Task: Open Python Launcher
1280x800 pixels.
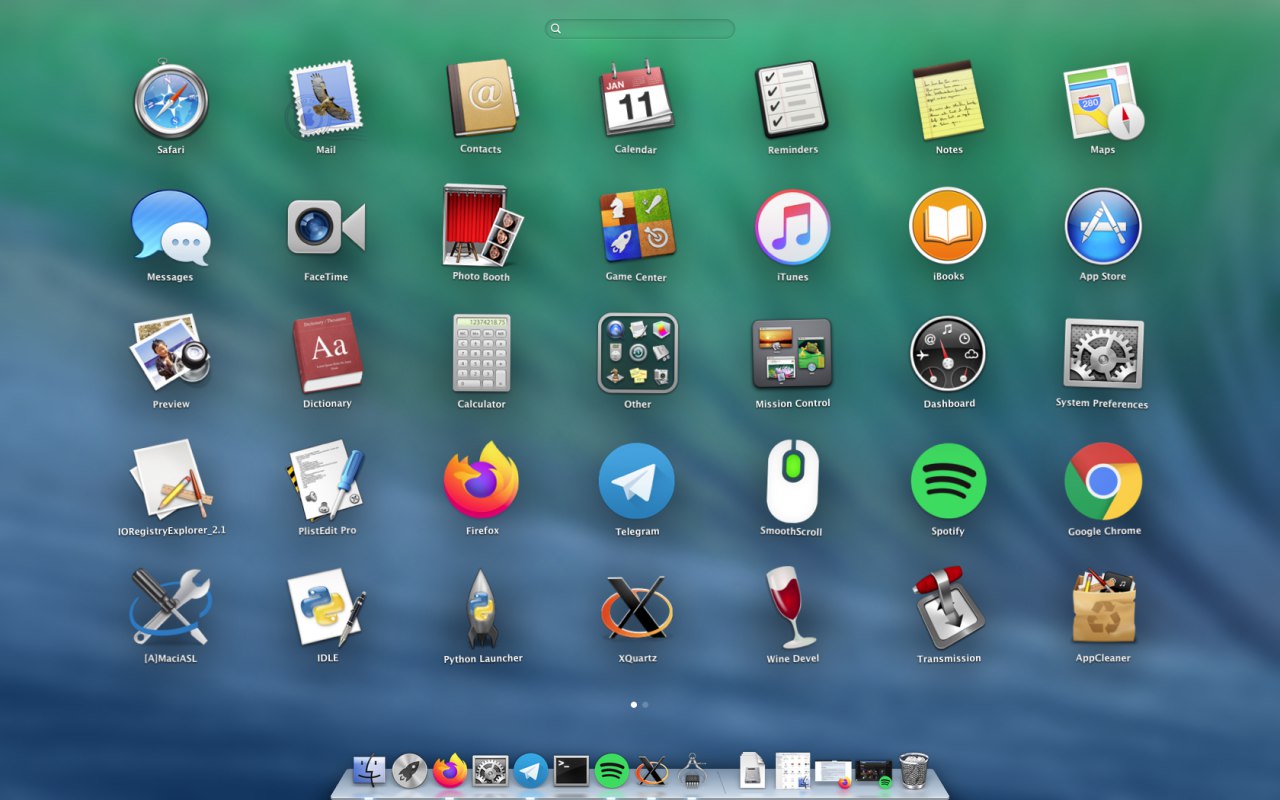Action: click(482, 608)
